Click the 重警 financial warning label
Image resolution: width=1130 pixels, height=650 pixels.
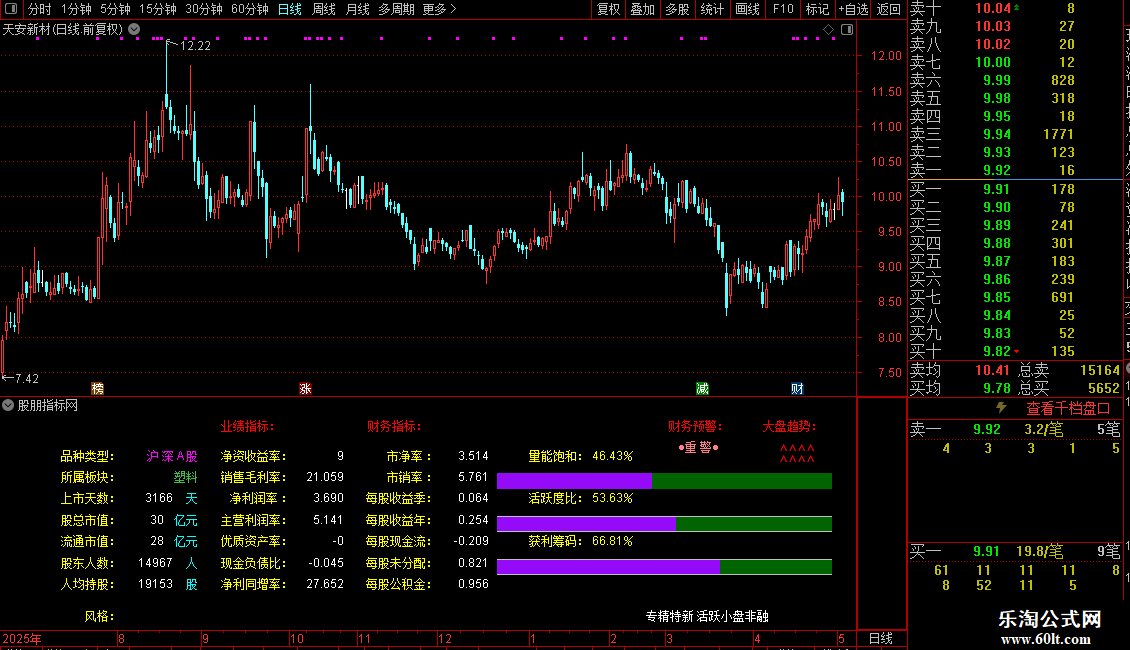click(698, 448)
